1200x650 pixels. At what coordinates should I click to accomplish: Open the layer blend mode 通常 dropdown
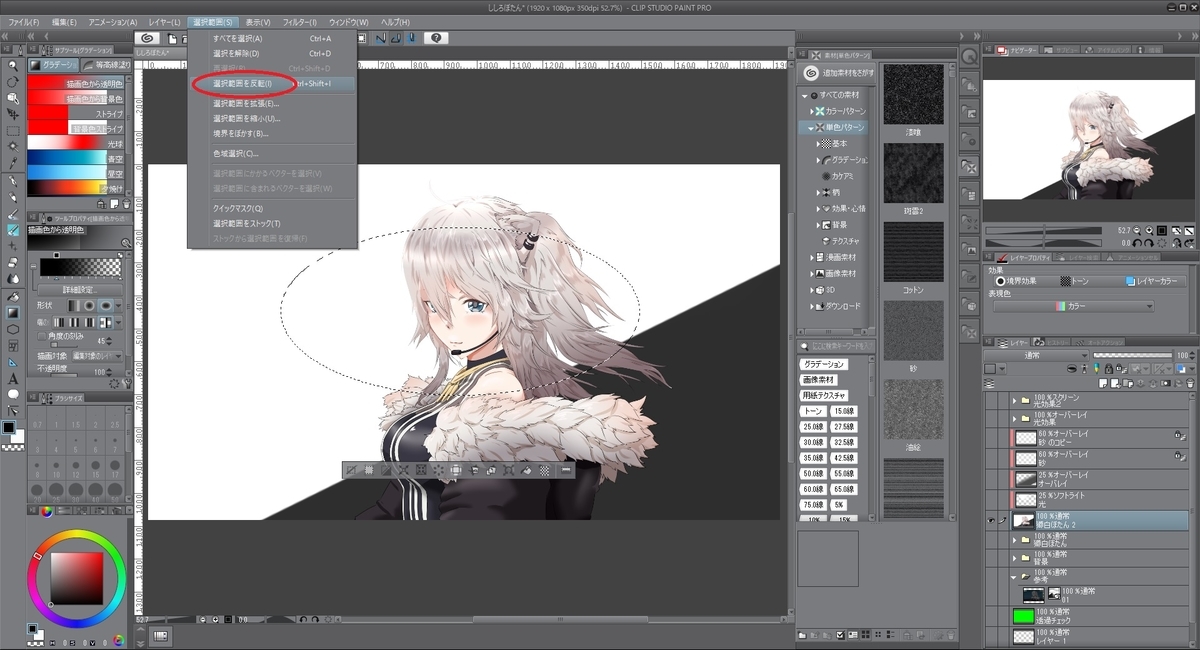(x=1036, y=355)
